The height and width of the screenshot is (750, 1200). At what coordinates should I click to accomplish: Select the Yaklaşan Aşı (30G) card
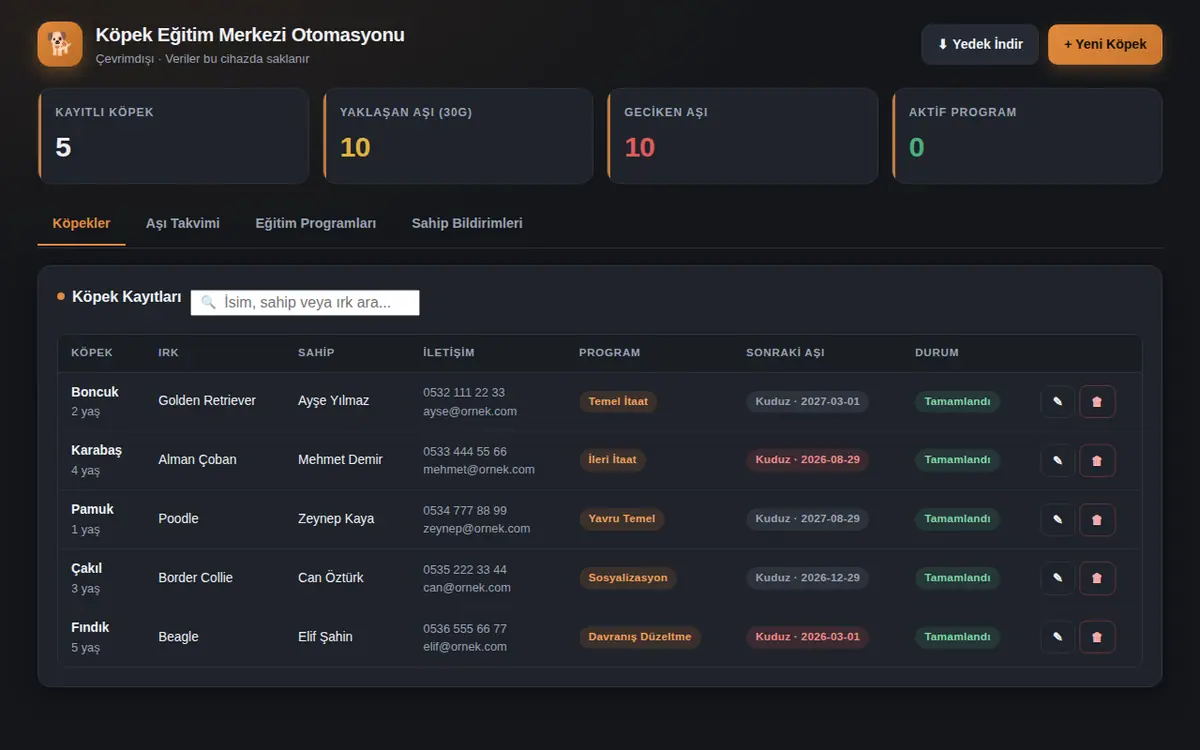coord(458,136)
